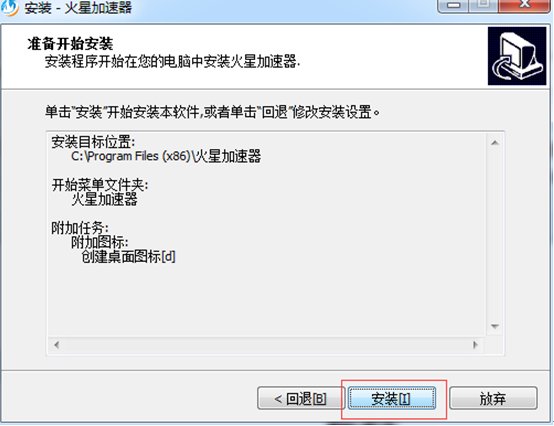Image resolution: width=554 pixels, height=426 pixels.
Task: Select the C:\Program Files (x86) path line
Action: pyautogui.click(x=166, y=156)
